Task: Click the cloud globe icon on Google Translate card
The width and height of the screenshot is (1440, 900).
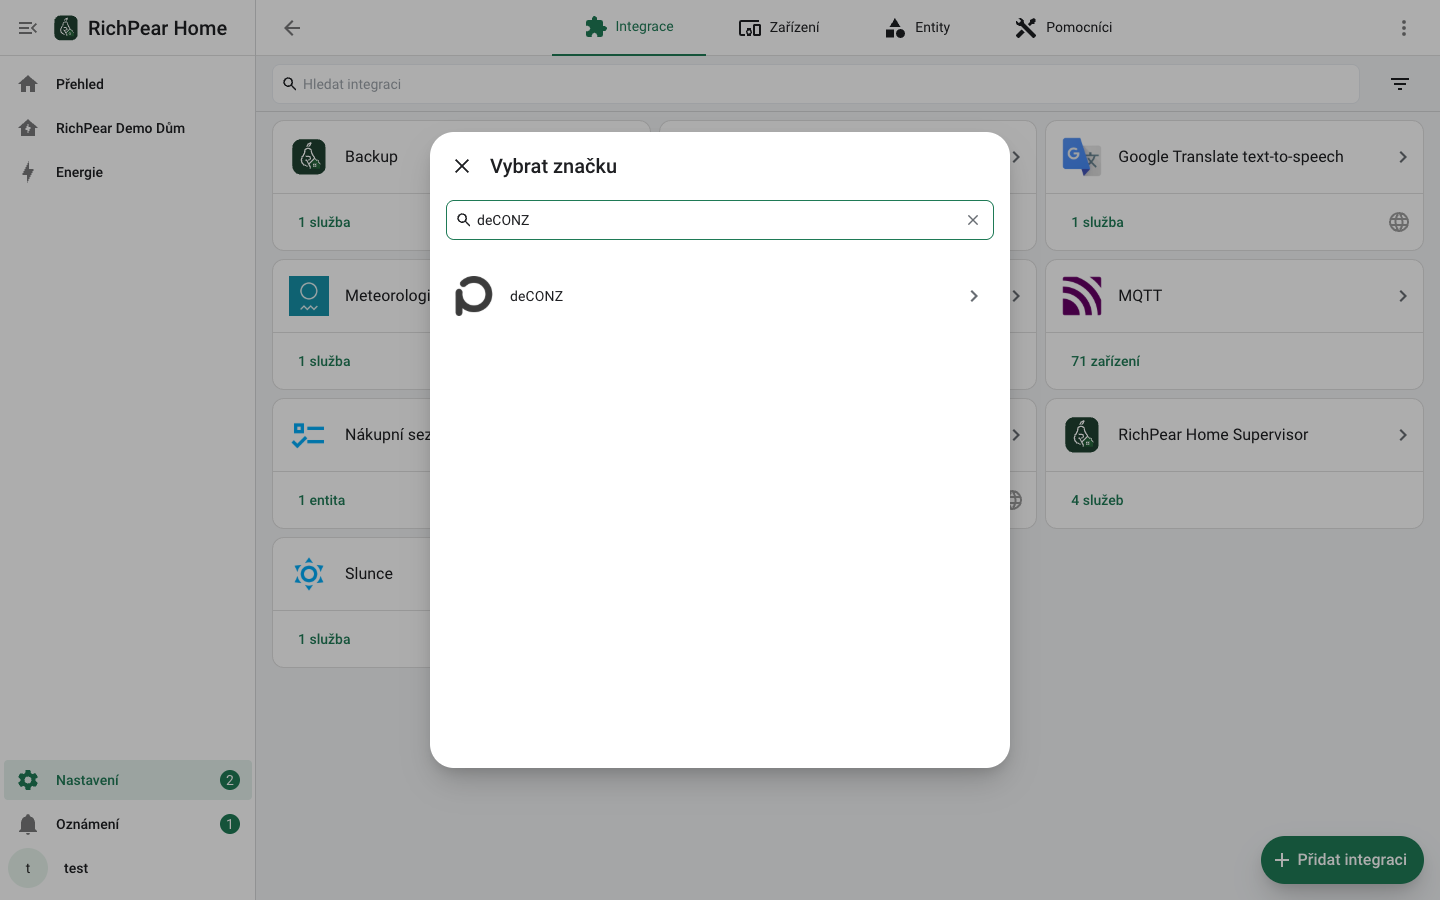Action: coord(1399,222)
